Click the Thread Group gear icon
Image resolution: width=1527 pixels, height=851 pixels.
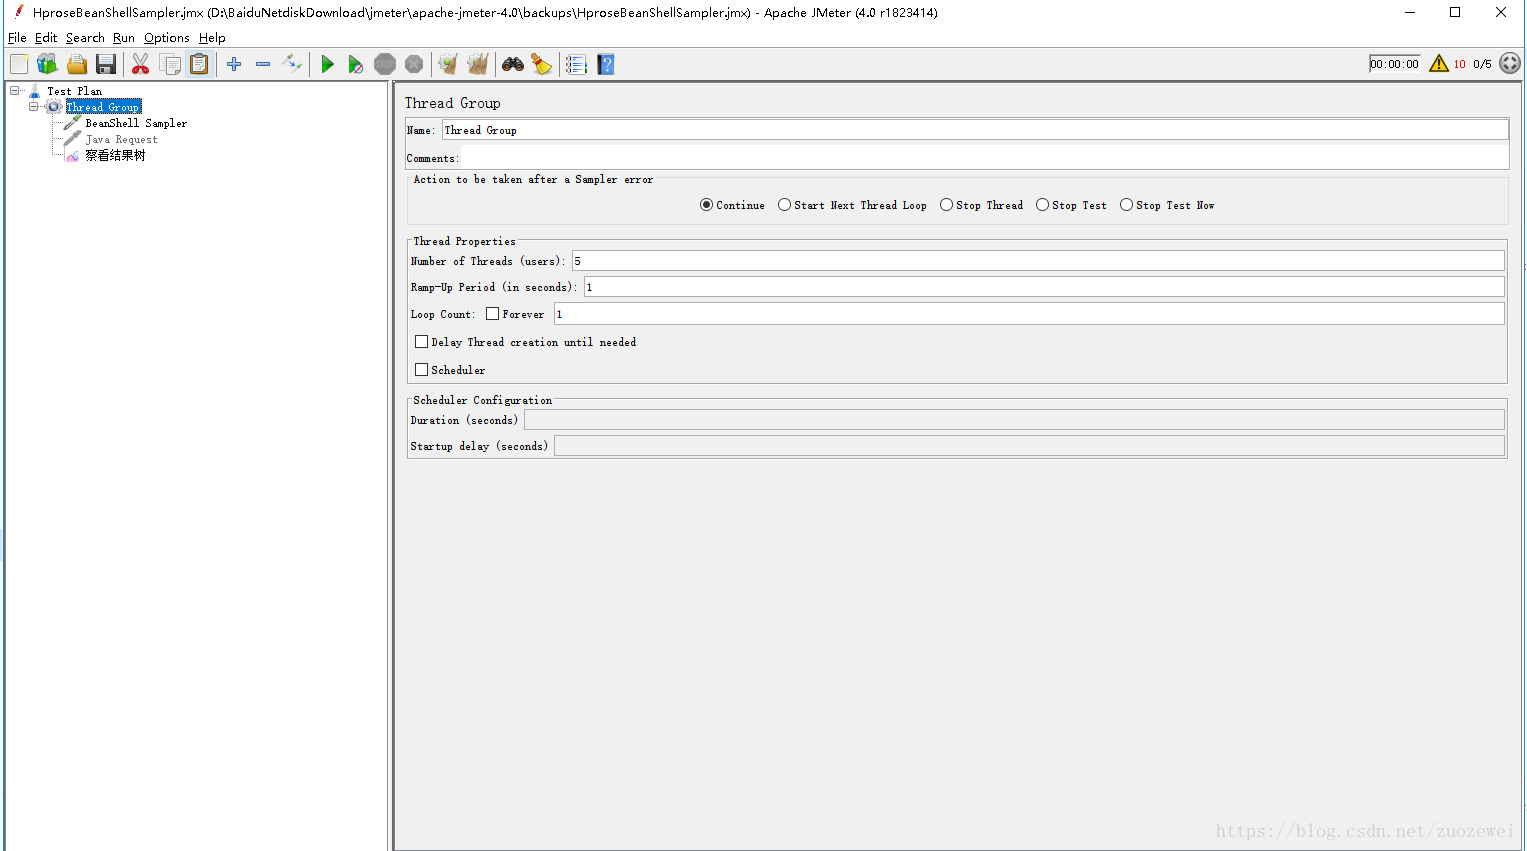[x=54, y=107]
